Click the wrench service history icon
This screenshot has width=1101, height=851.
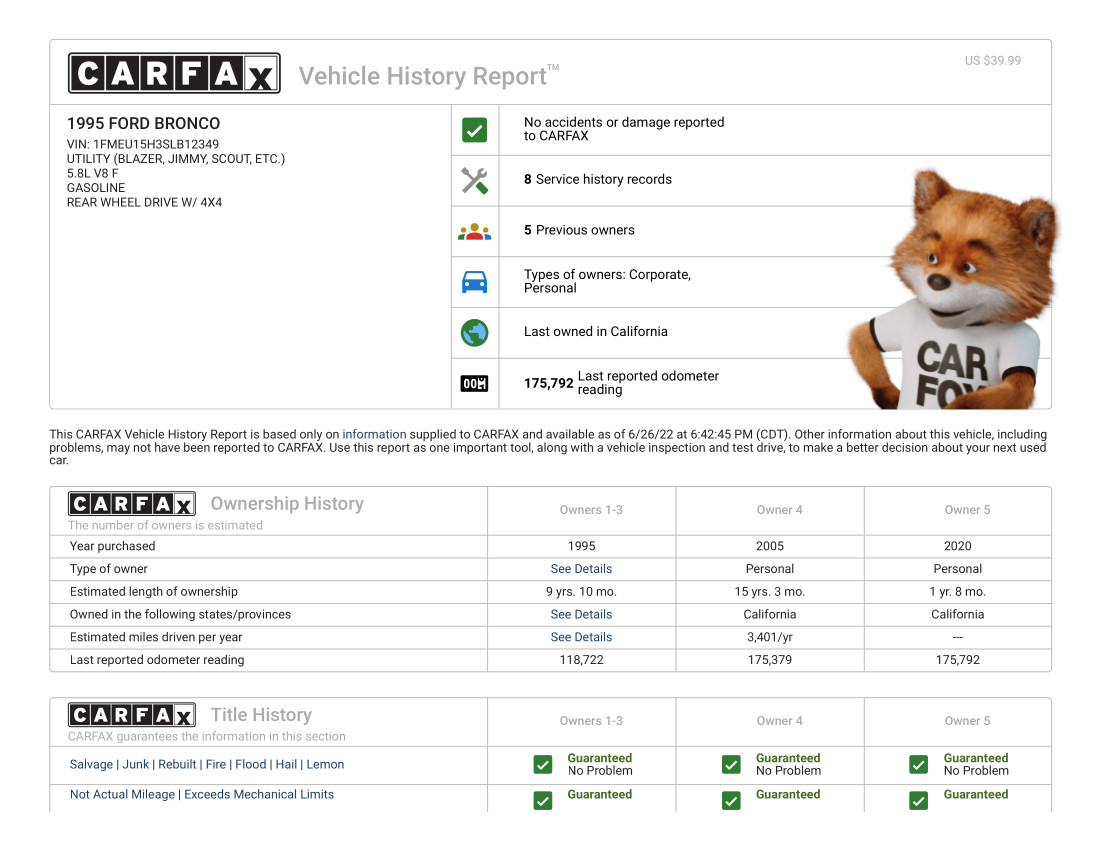click(x=475, y=180)
